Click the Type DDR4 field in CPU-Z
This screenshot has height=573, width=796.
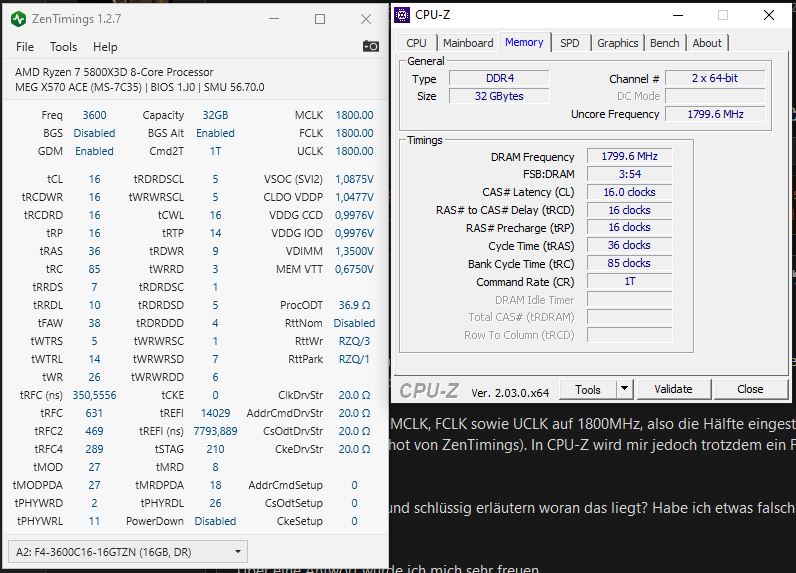[x=500, y=78]
